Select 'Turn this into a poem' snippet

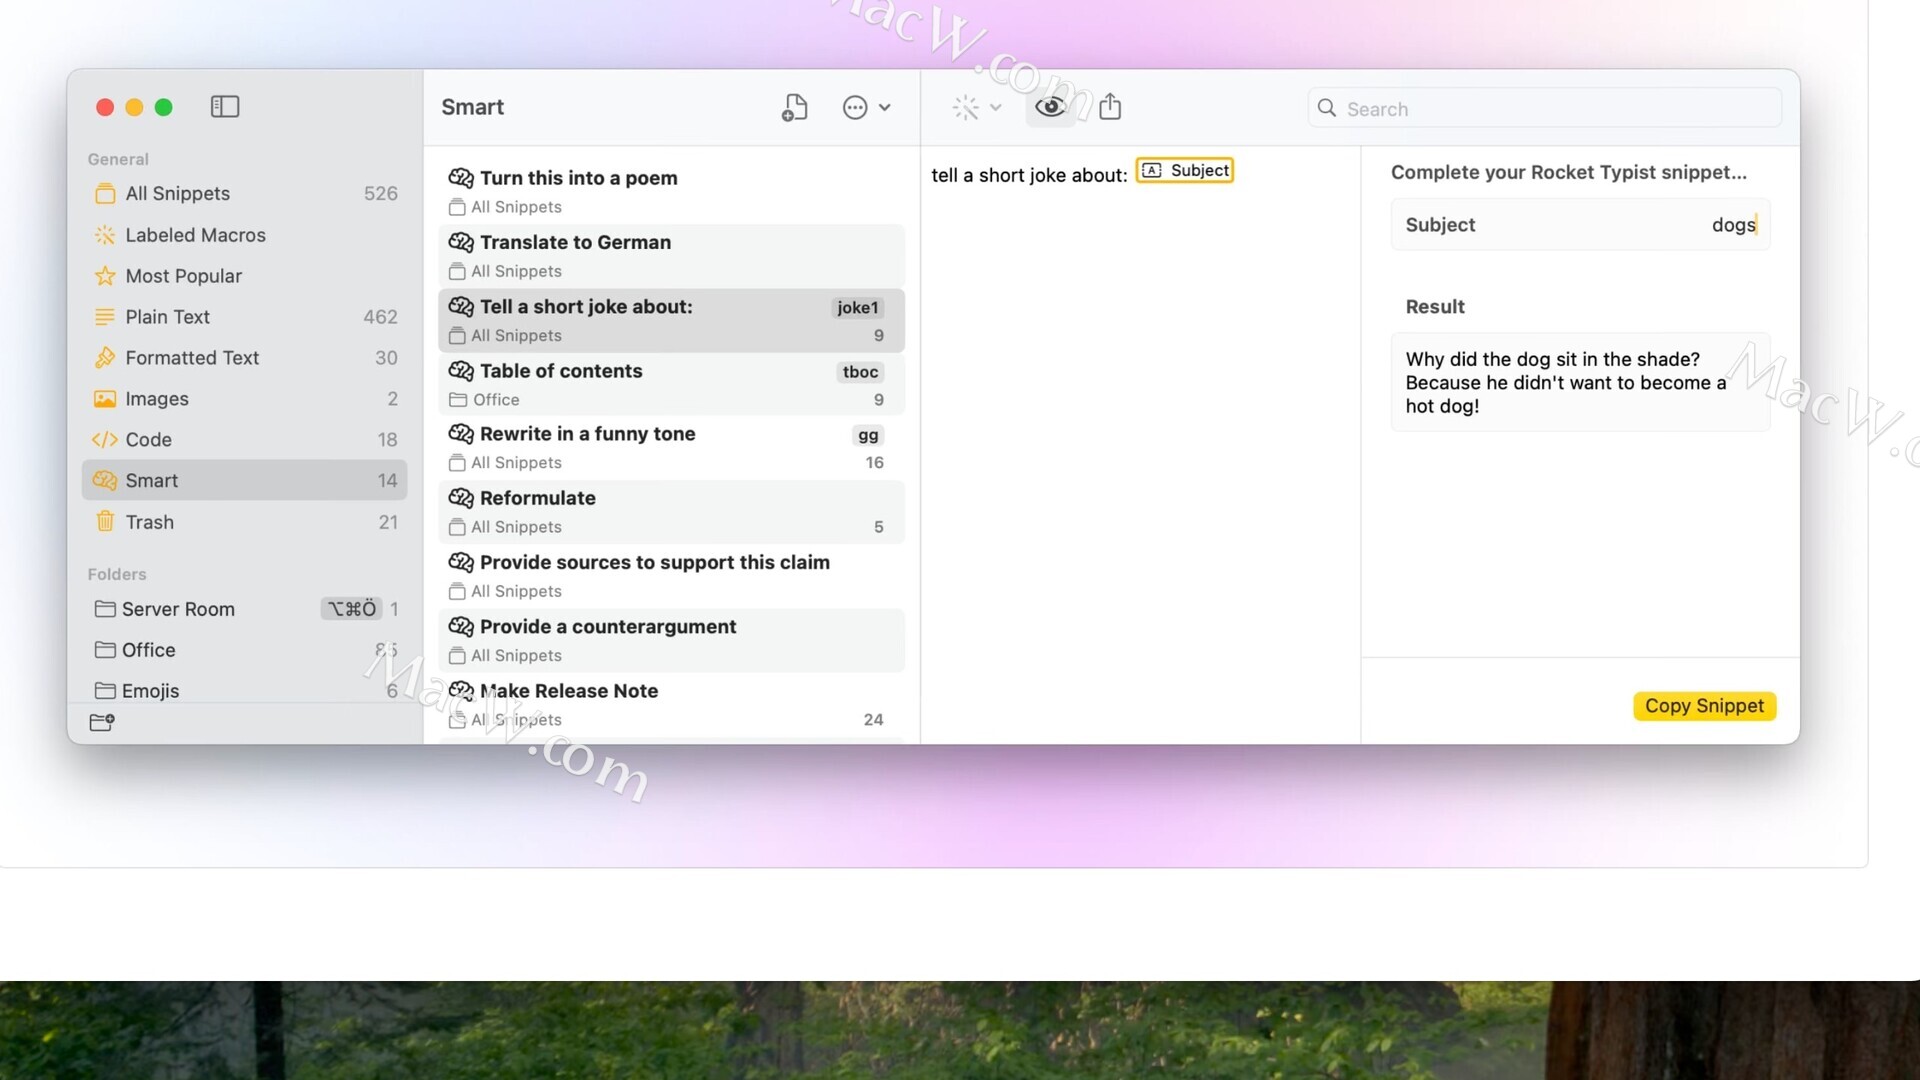pyautogui.click(x=671, y=191)
